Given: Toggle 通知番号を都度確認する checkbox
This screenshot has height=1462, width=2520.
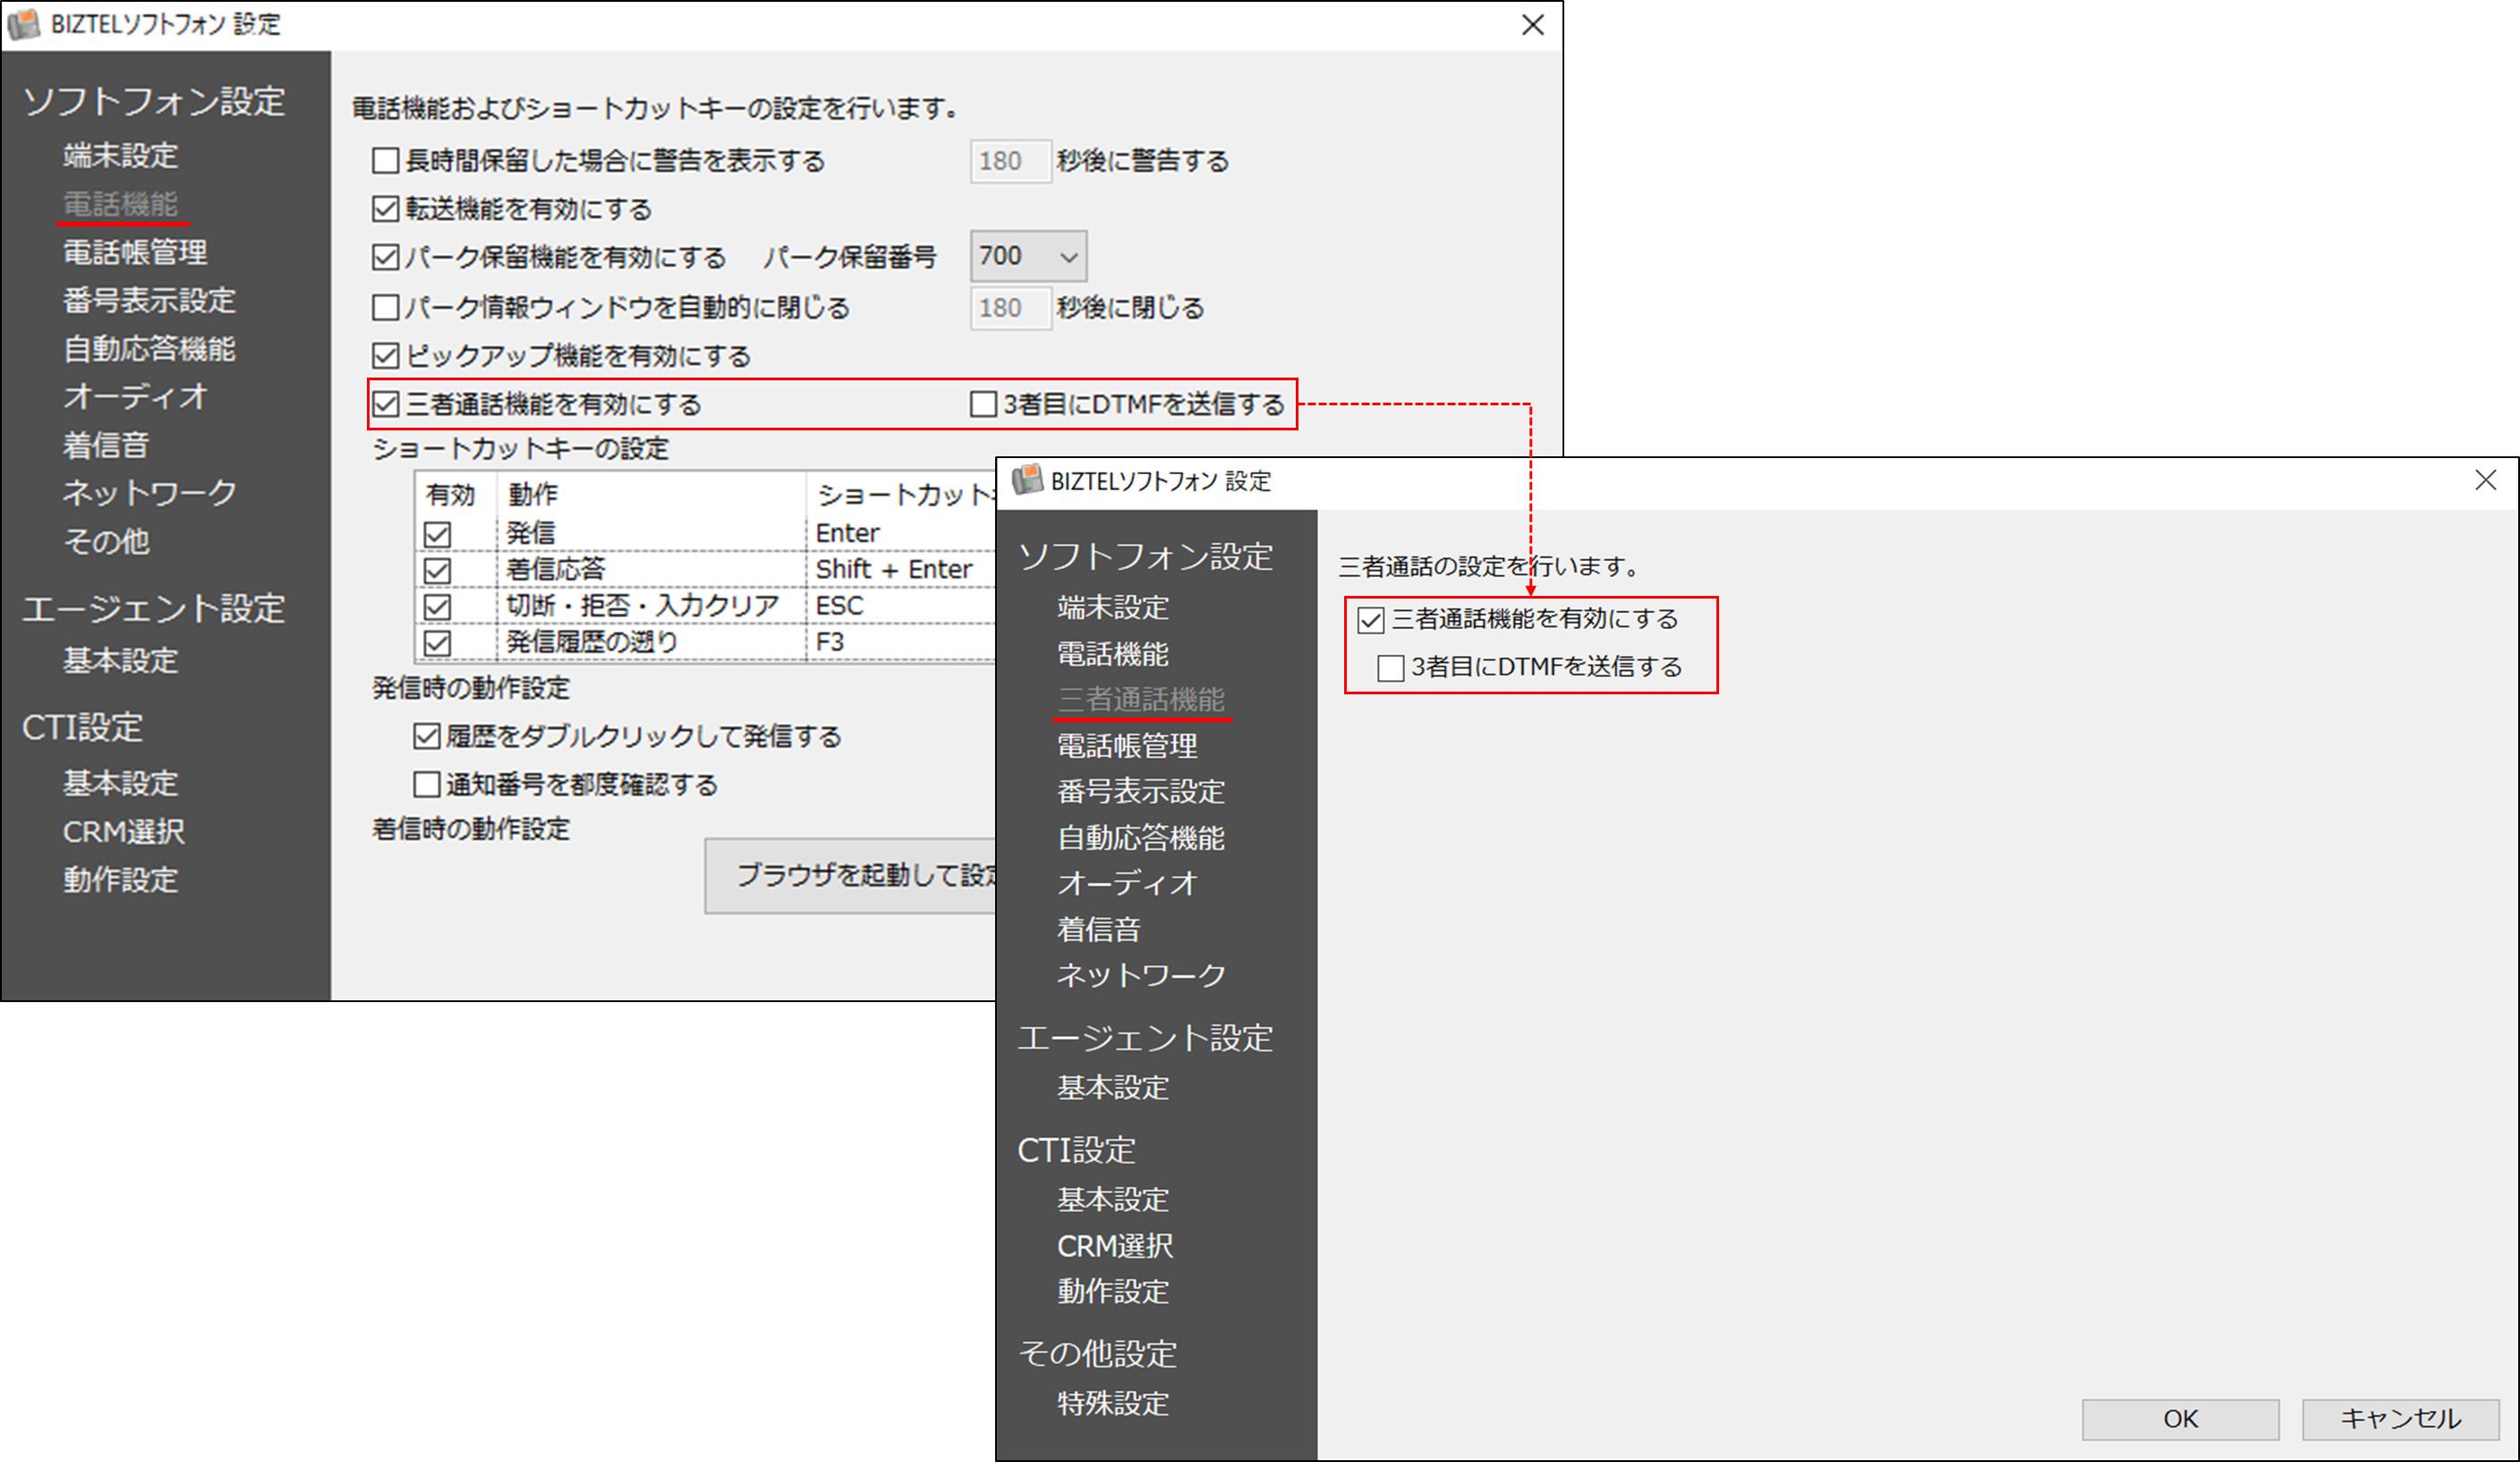Looking at the screenshot, I should coord(427,785).
